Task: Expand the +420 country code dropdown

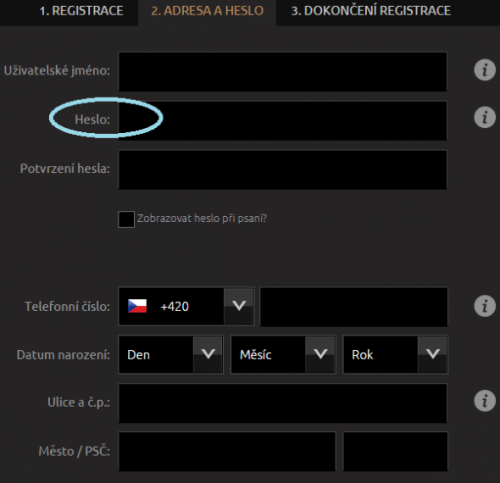Action: tap(239, 306)
